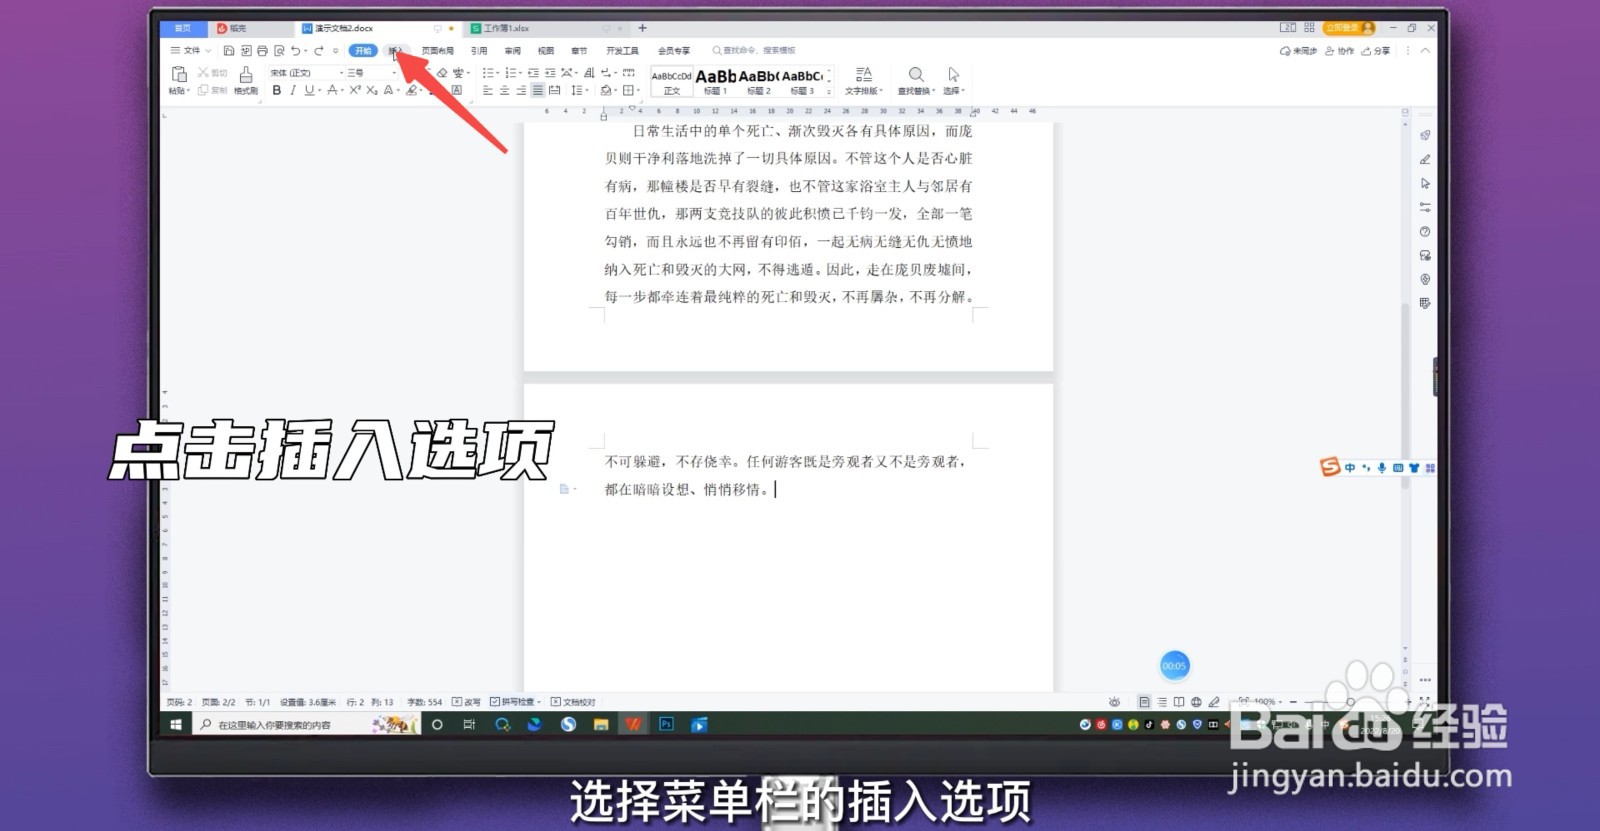The image size is (1600, 831).
Task: Click the login (立即登录) button
Action: tap(1349, 28)
